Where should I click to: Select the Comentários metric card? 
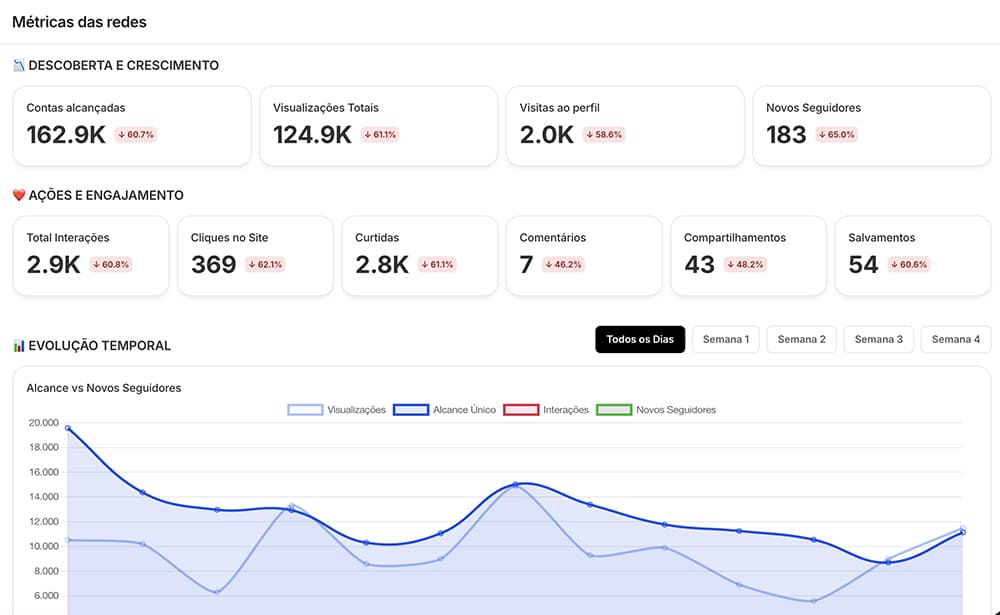[584, 256]
